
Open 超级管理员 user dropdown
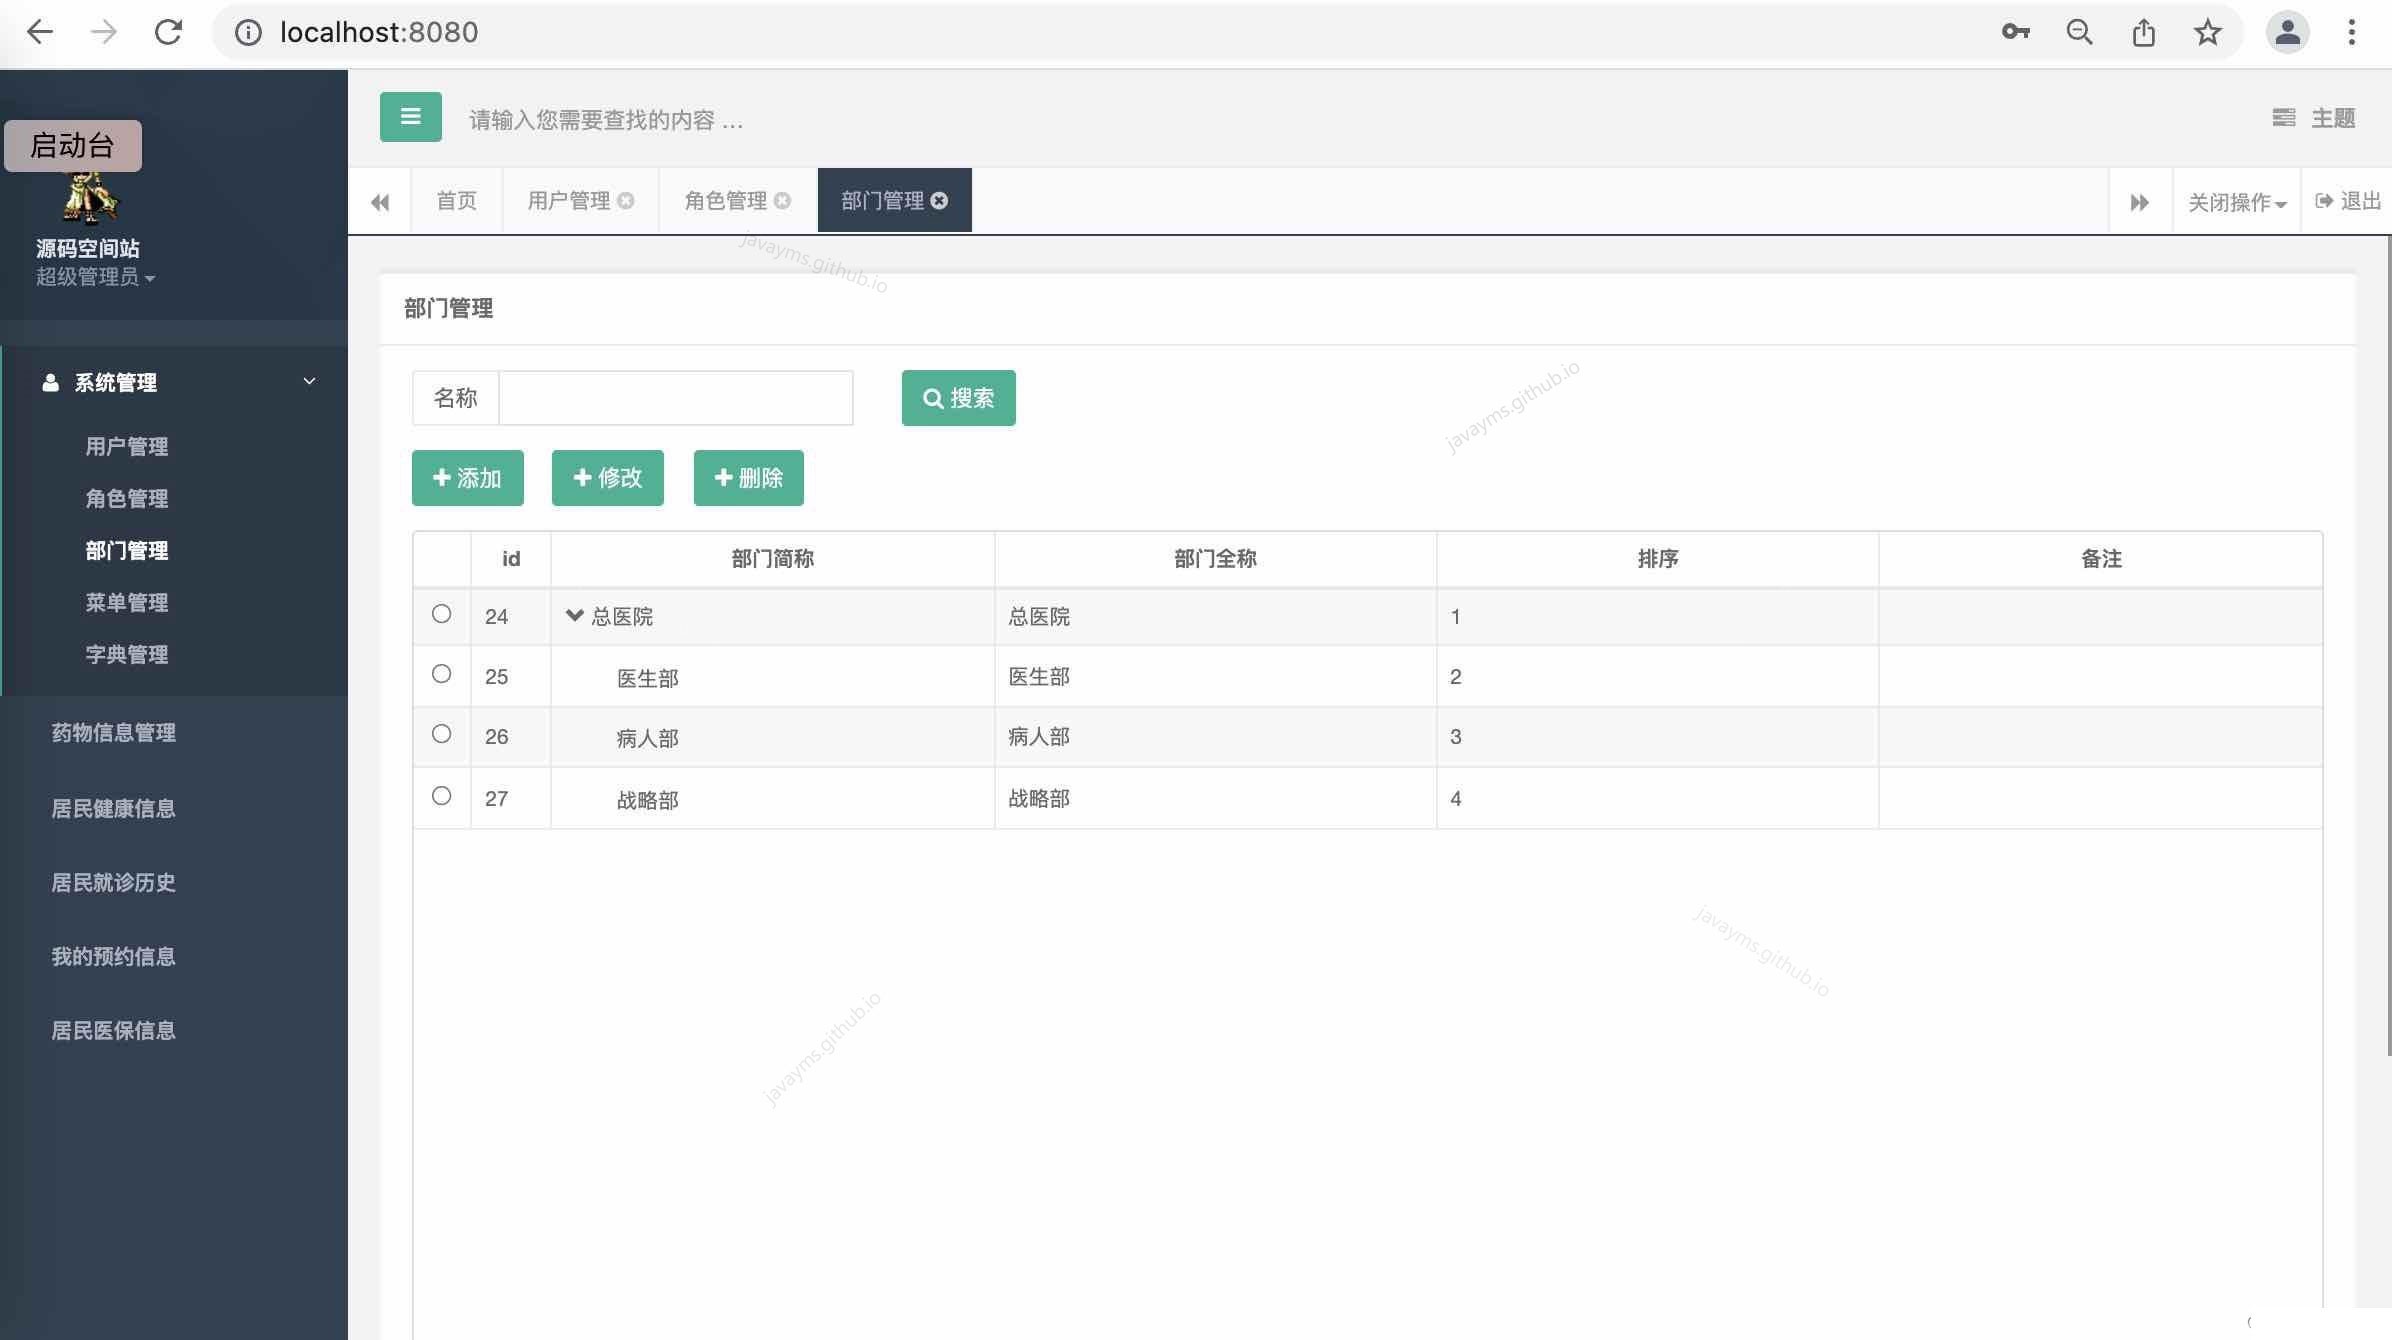click(x=95, y=277)
